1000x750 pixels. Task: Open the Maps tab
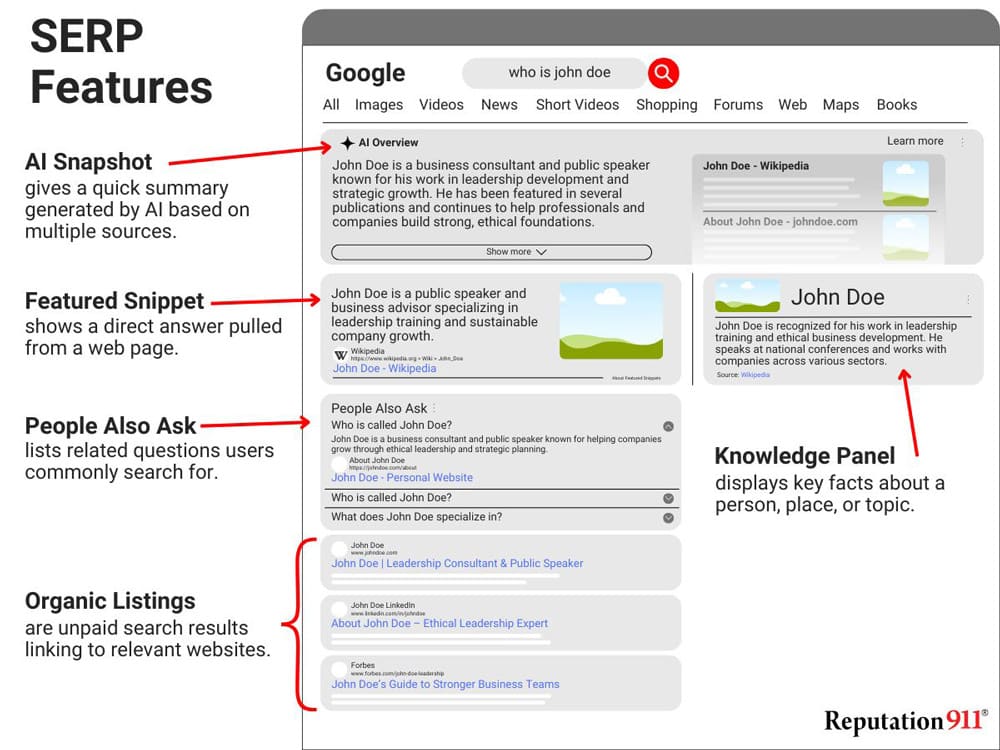click(841, 105)
